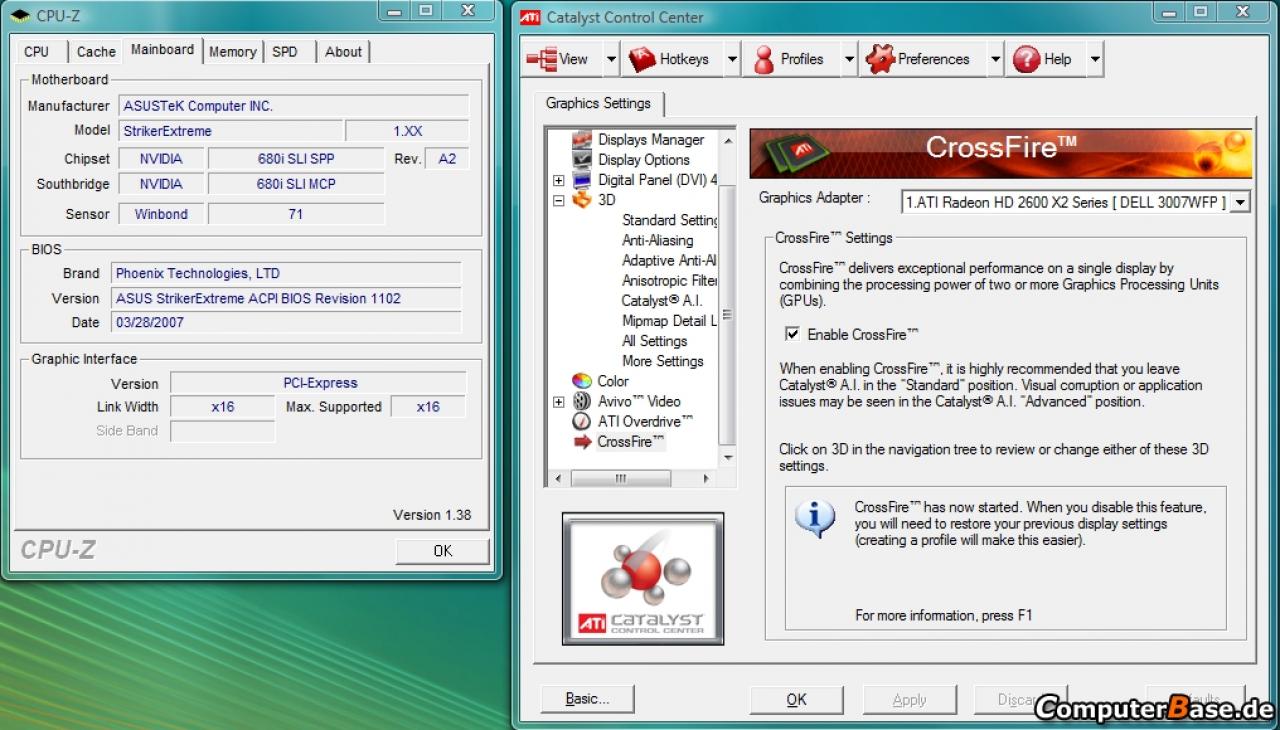Click the Winbond sensor field
Image resolution: width=1280 pixels, height=730 pixels.
(161, 214)
